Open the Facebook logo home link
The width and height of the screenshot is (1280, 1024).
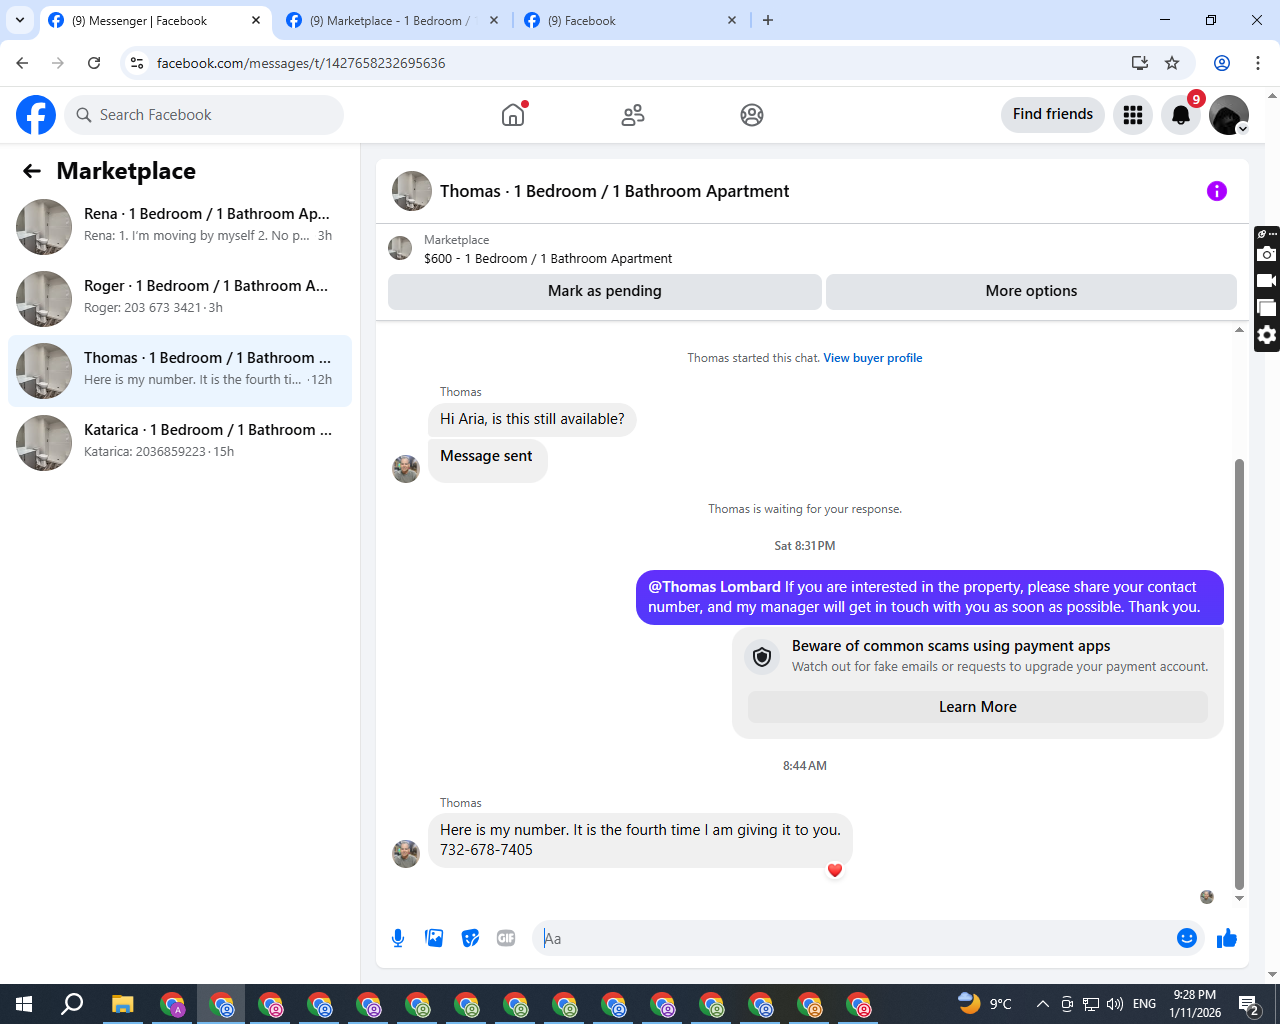[x=36, y=115]
